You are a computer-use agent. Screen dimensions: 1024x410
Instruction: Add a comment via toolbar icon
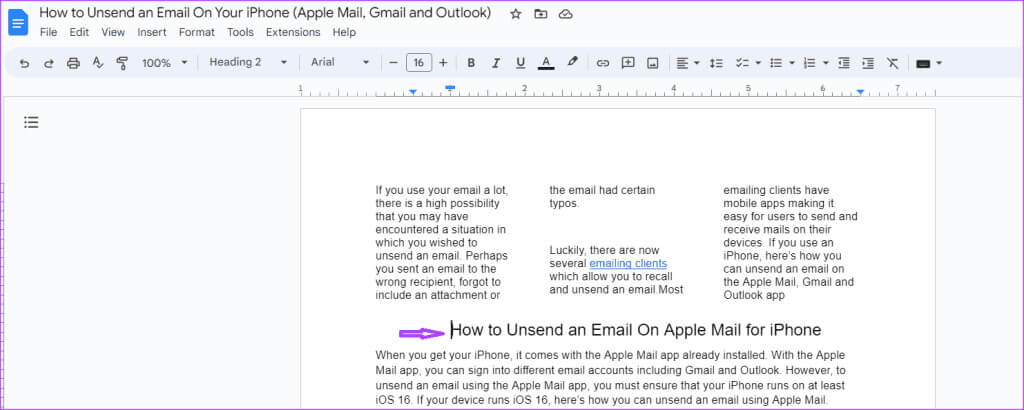(628, 63)
